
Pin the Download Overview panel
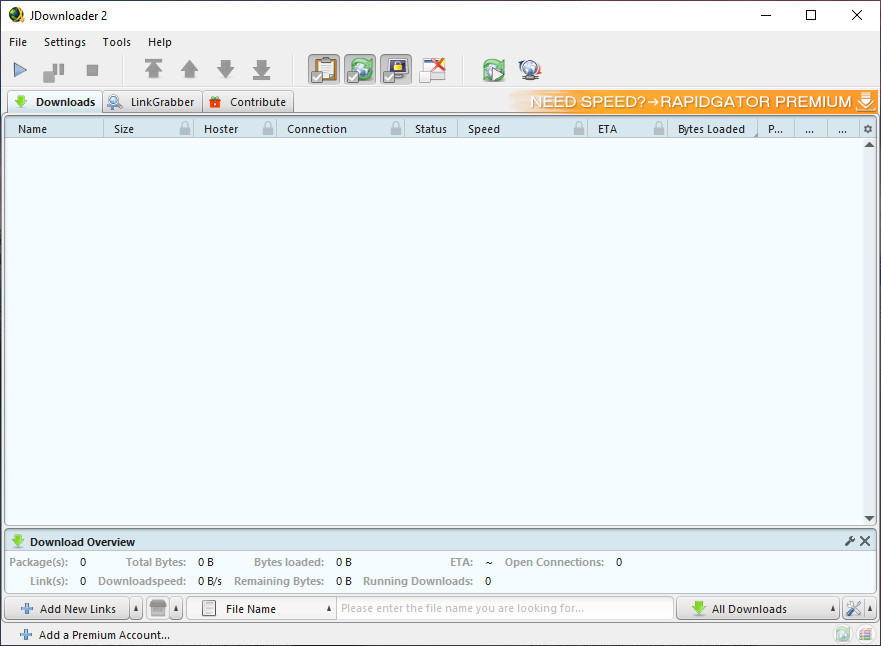[848, 540]
